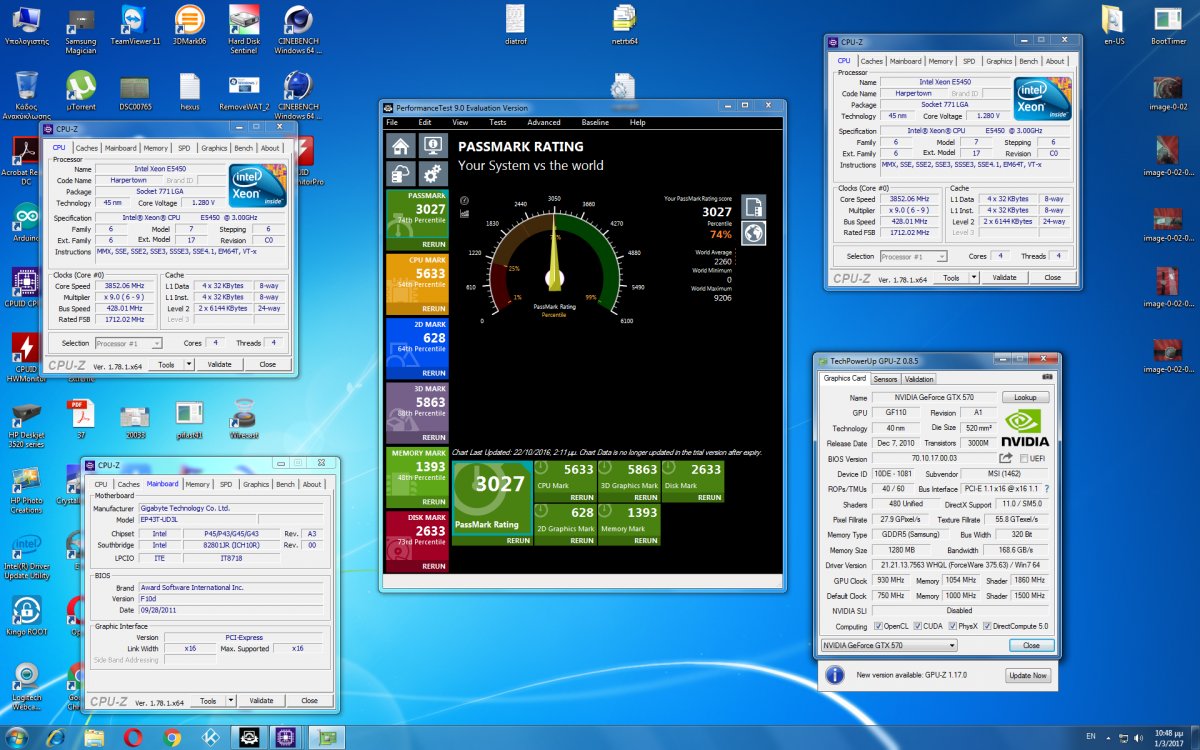Open the µTorrent desktop icon
Image resolution: width=1200 pixels, height=750 pixels.
pos(81,92)
